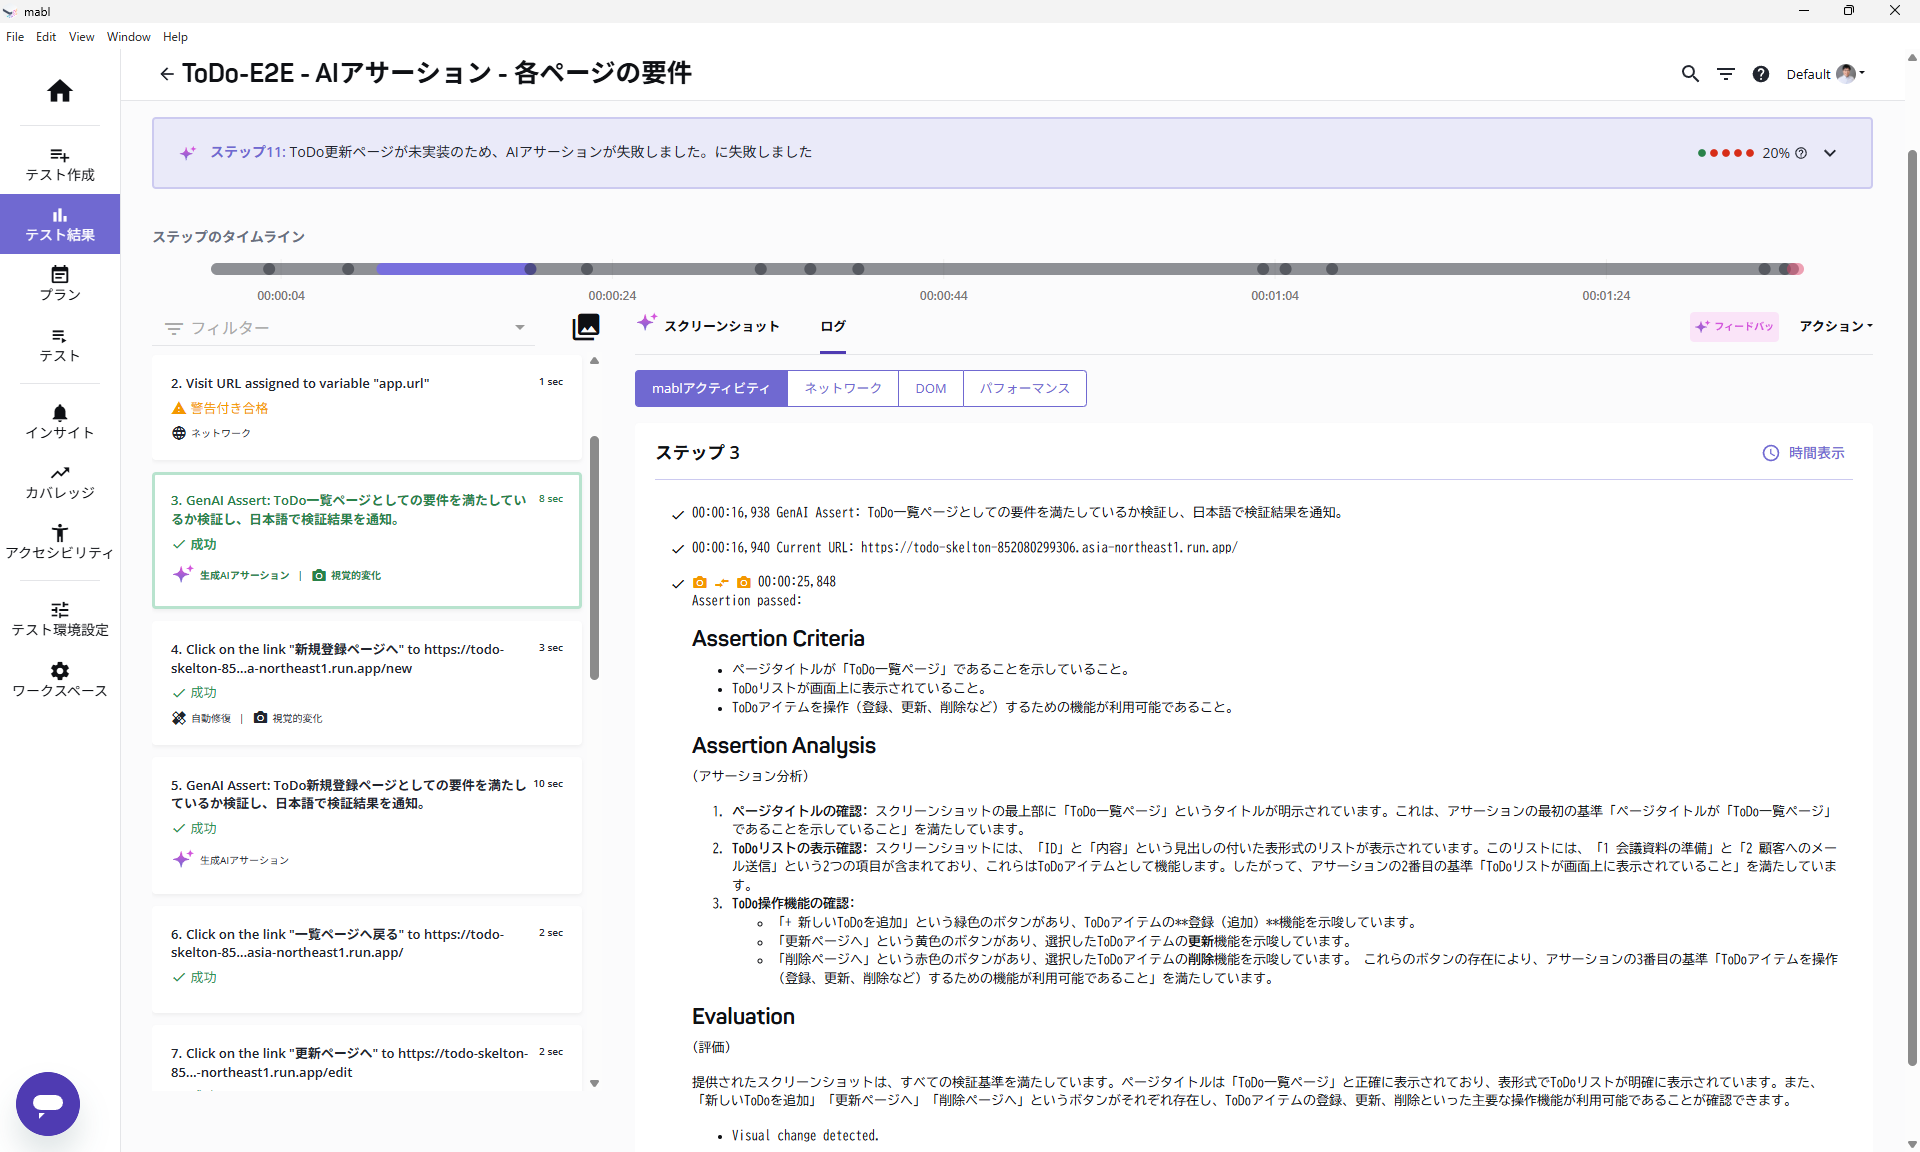
Task: Open search with the magnifier icon
Action: point(1689,73)
